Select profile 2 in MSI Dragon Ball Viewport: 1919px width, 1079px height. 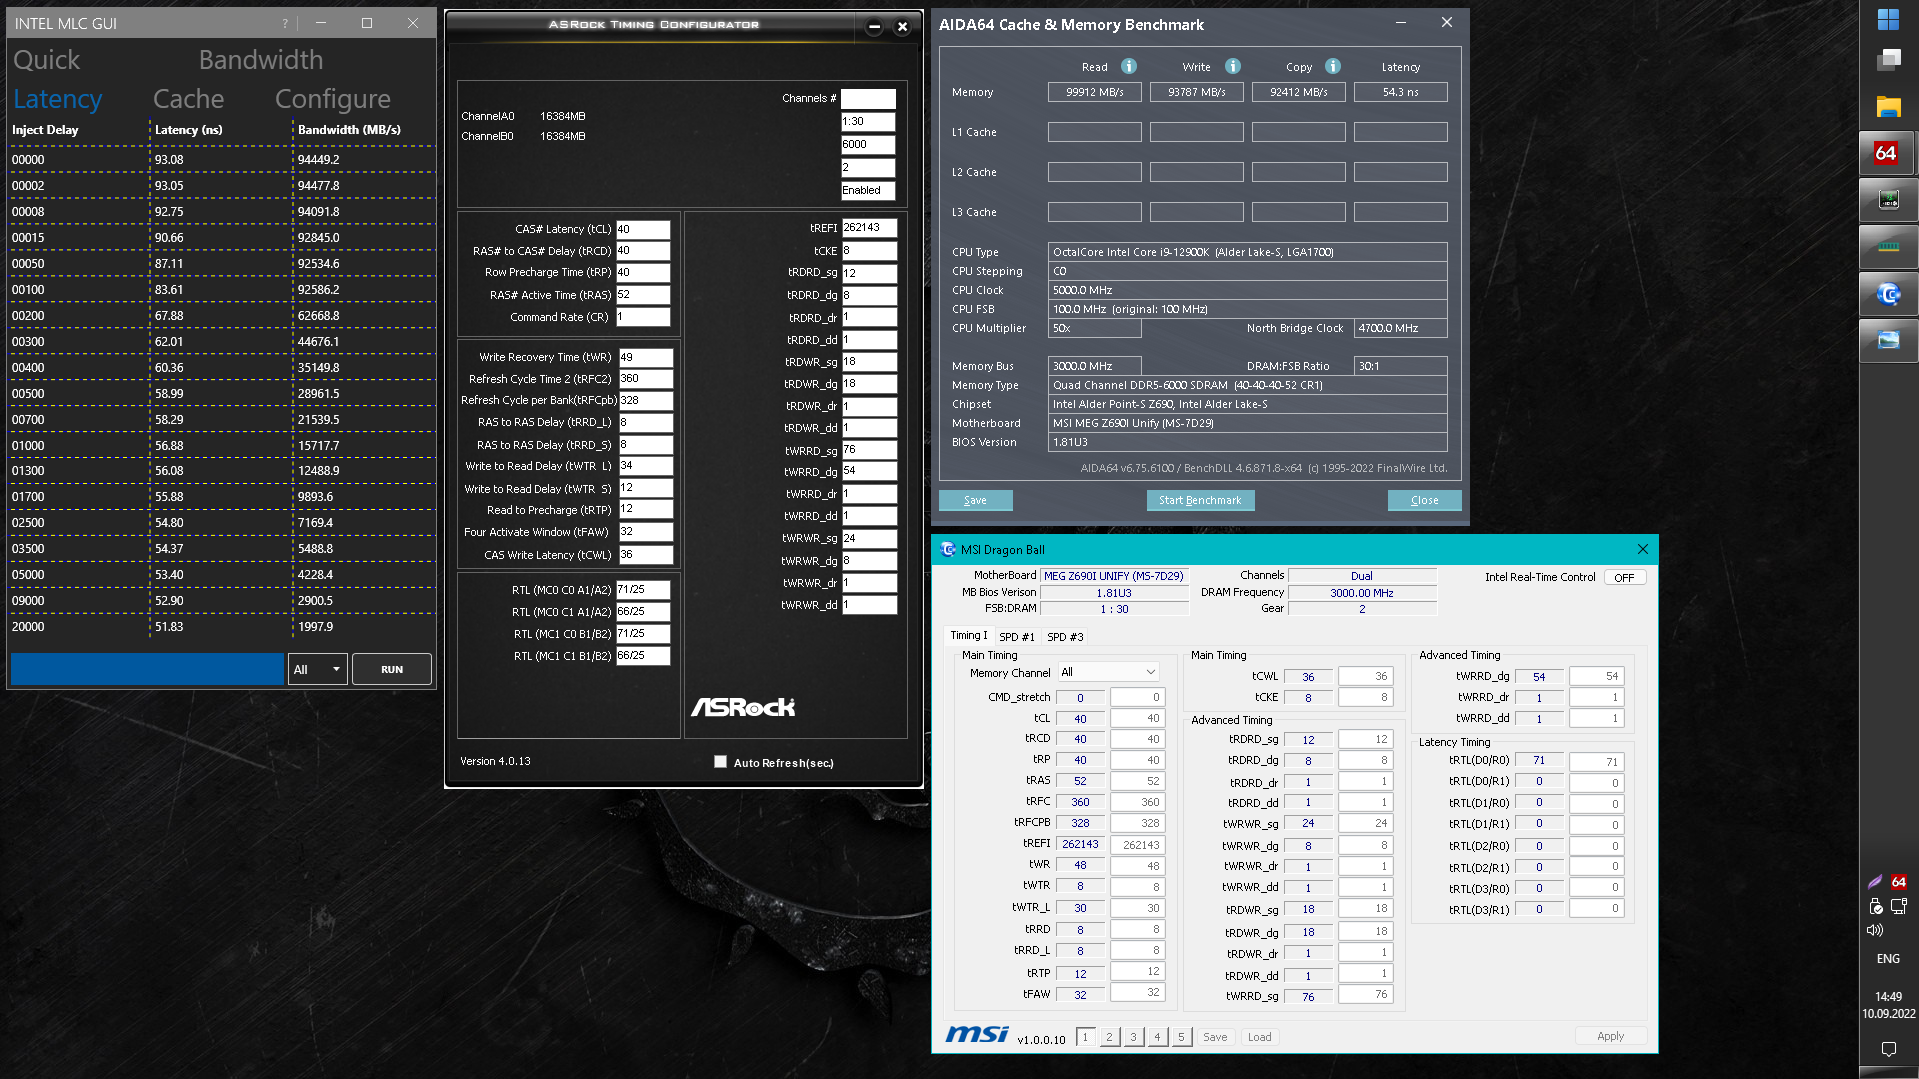coord(1109,1037)
